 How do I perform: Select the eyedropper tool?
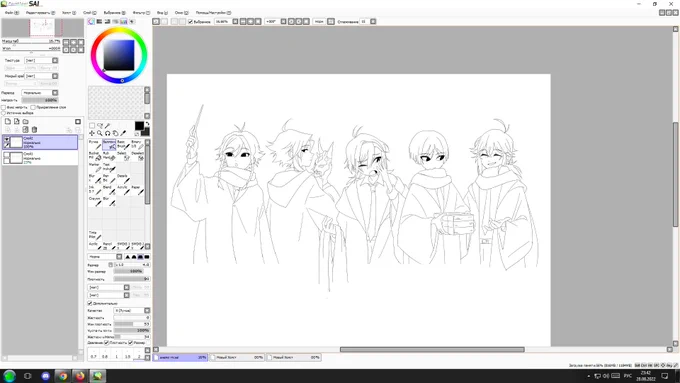point(123,133)
